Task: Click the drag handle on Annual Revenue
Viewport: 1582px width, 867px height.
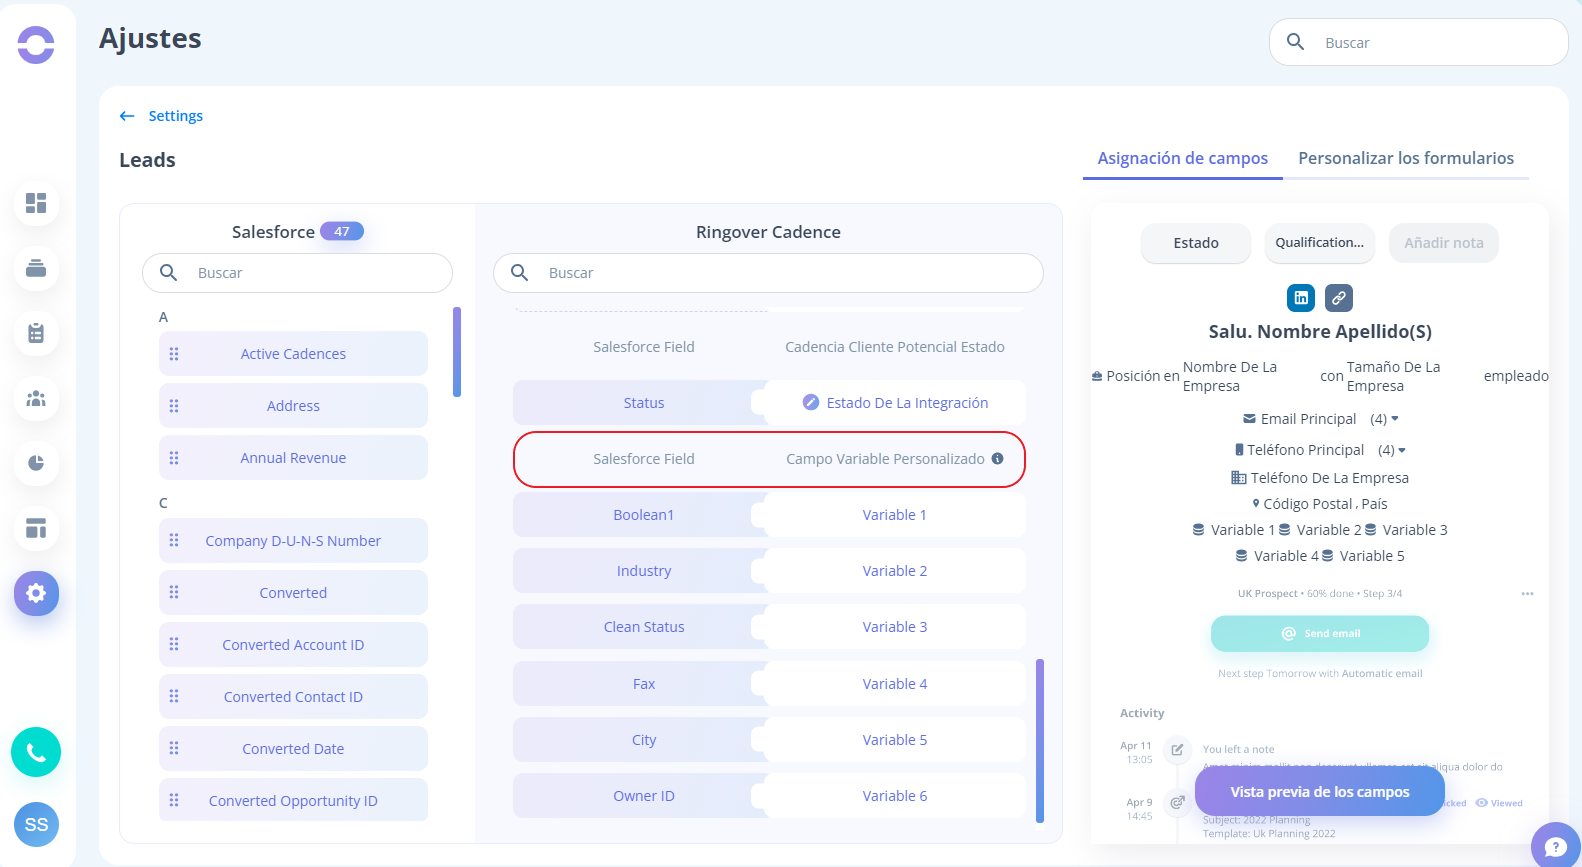Action: [174, 458]
